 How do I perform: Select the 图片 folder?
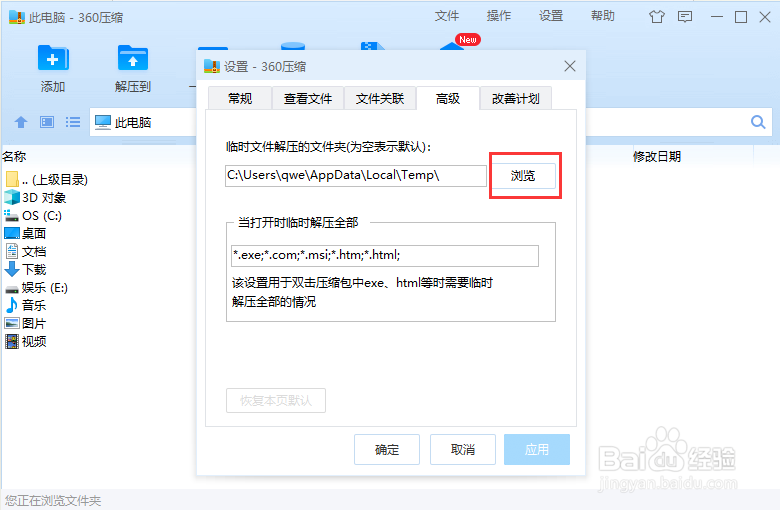point(25,323)
